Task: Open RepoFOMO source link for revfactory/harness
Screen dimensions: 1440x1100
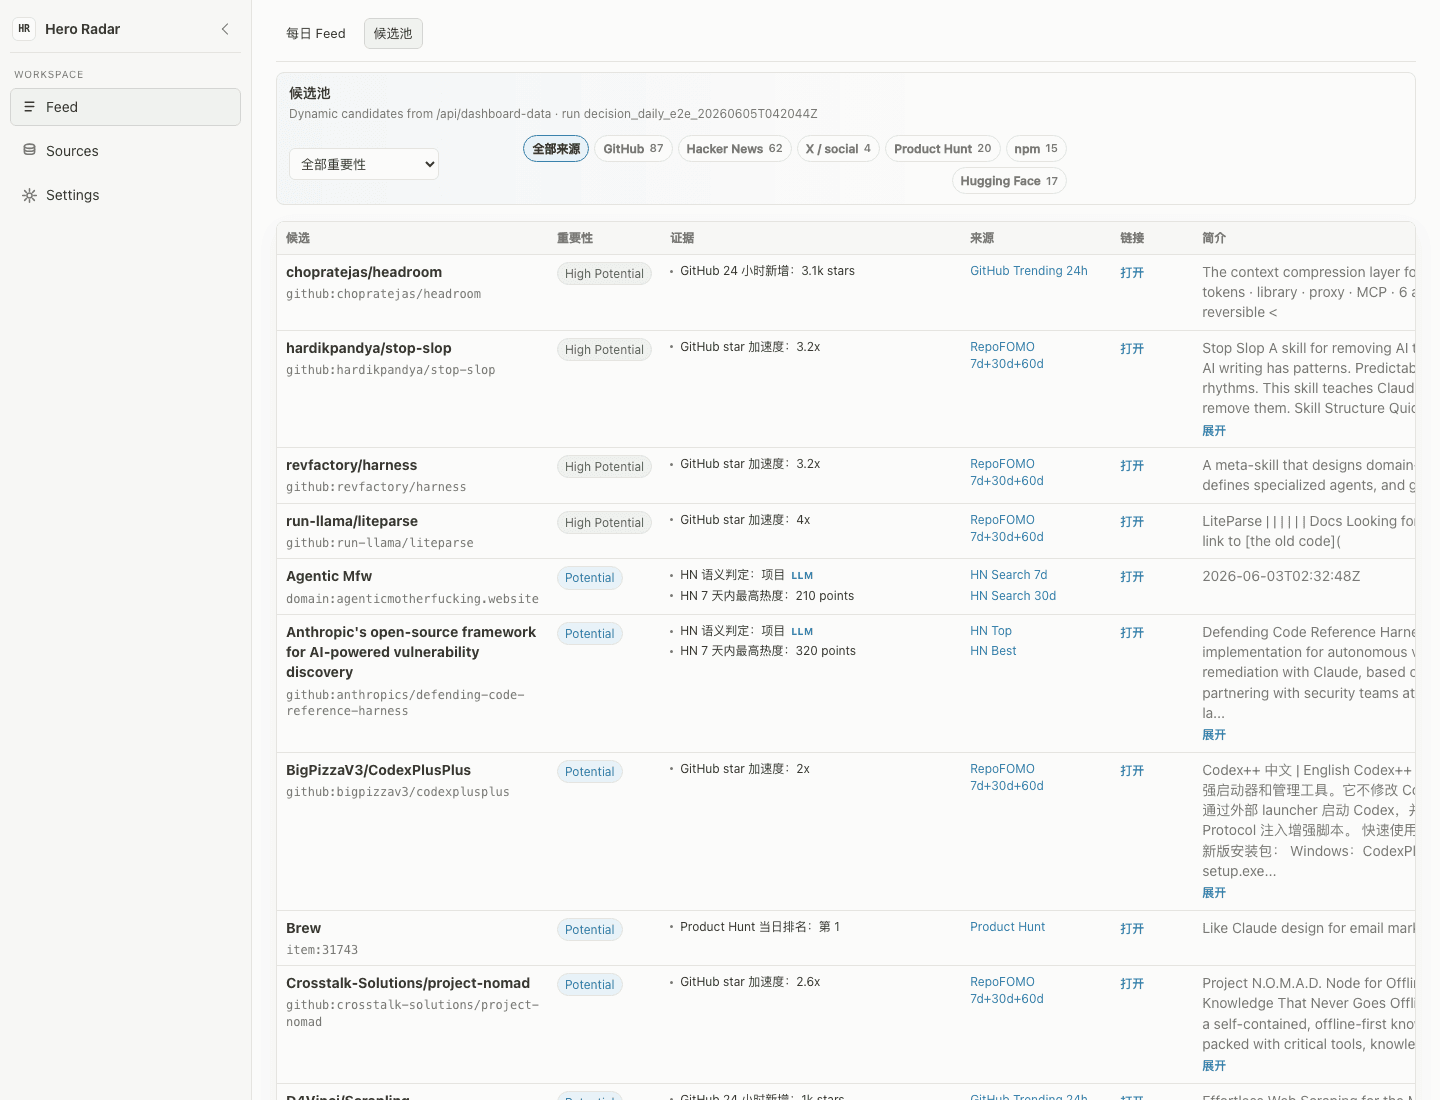Action: click(1007, 472)
